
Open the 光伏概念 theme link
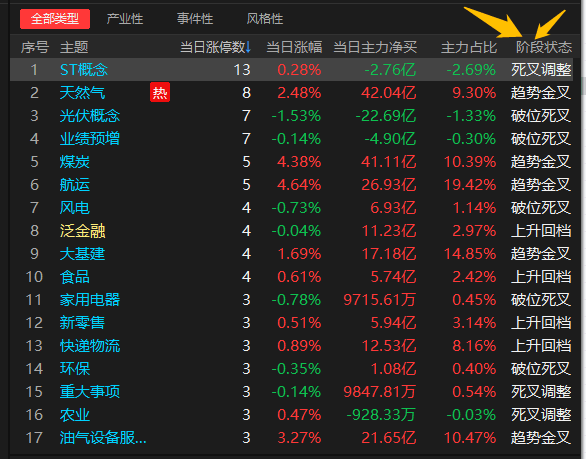coord(90,116)
